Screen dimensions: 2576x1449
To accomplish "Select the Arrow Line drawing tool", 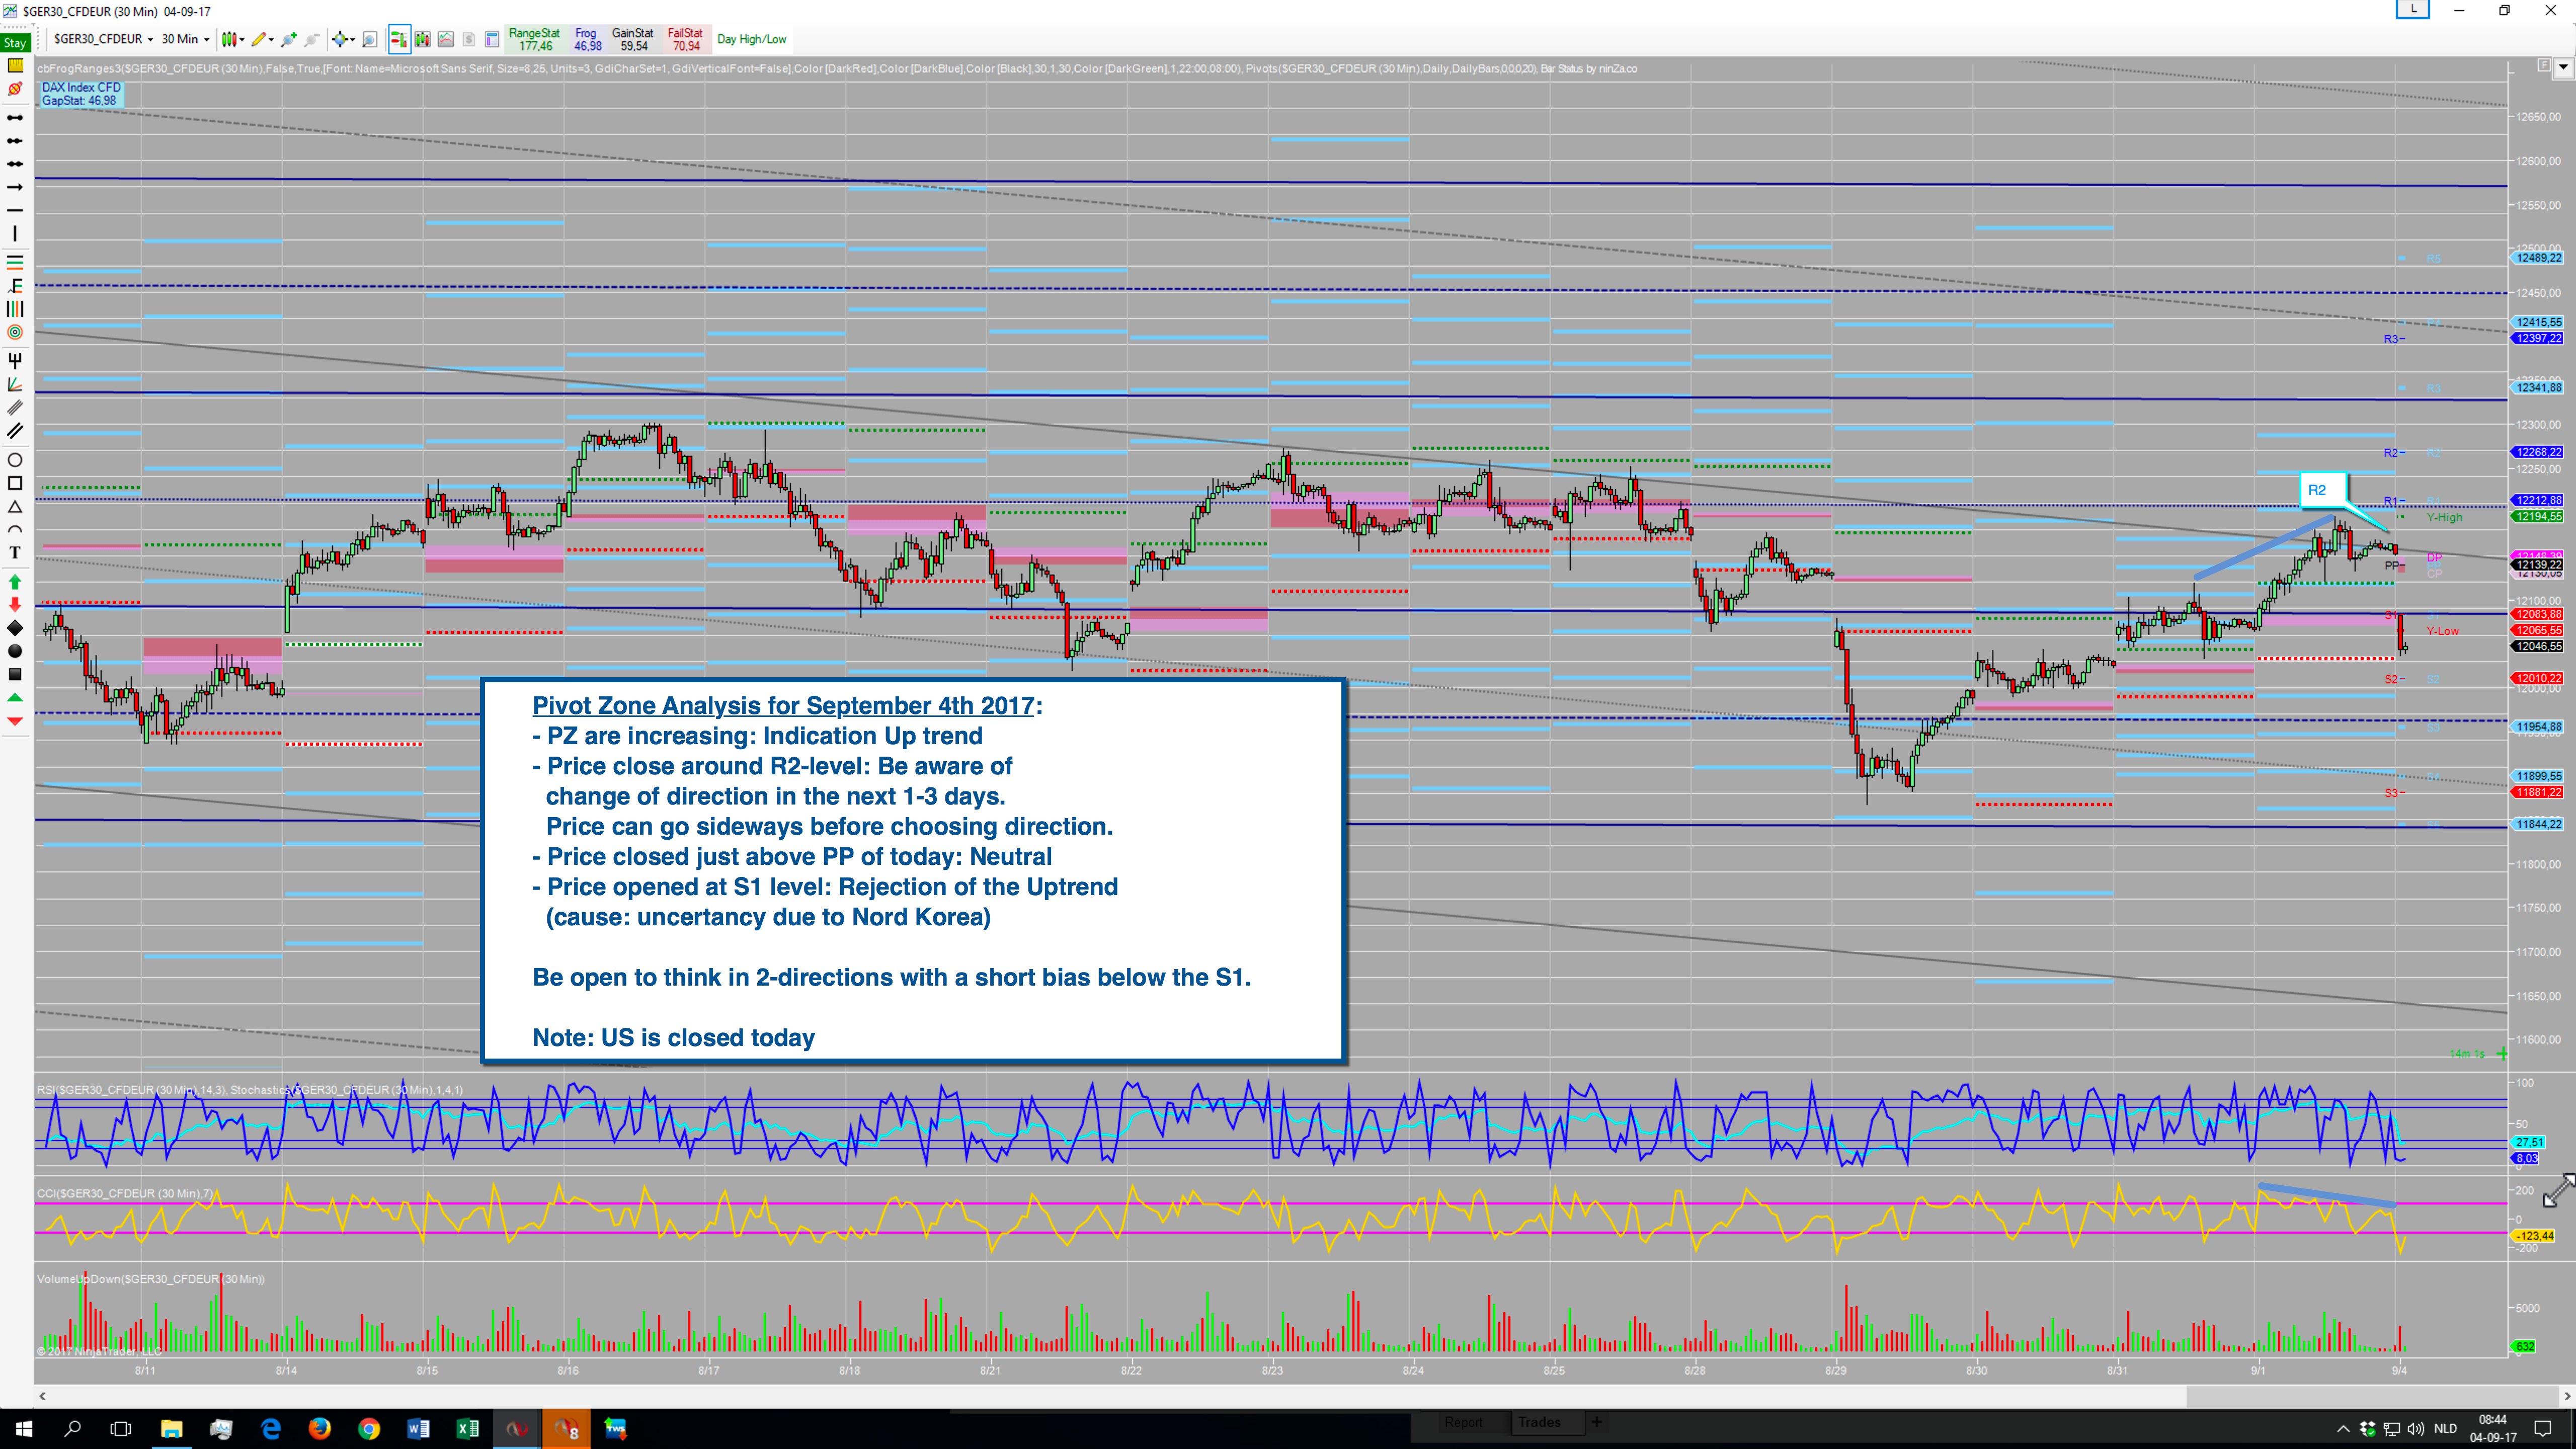I will coord(15,187).
